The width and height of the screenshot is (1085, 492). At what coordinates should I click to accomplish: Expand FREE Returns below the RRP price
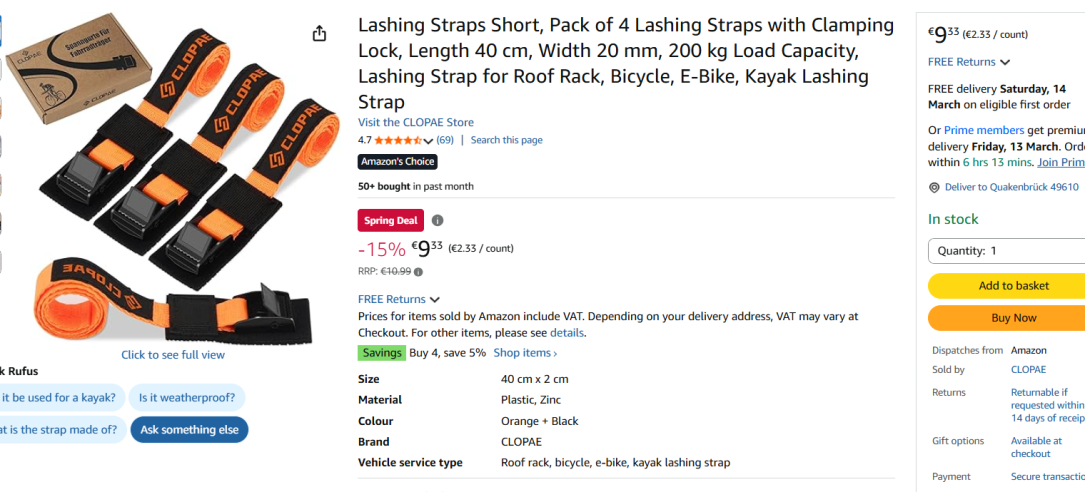[x=399, y=299]
